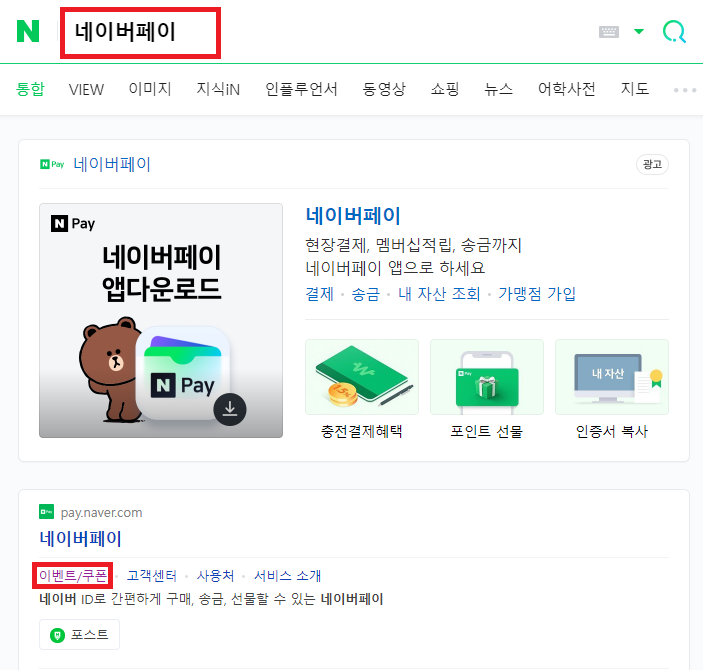Viewport: 703px width, 670px height.
Task: Open the 포인트 선물 thumbnail
Action: tap(487, 377)
